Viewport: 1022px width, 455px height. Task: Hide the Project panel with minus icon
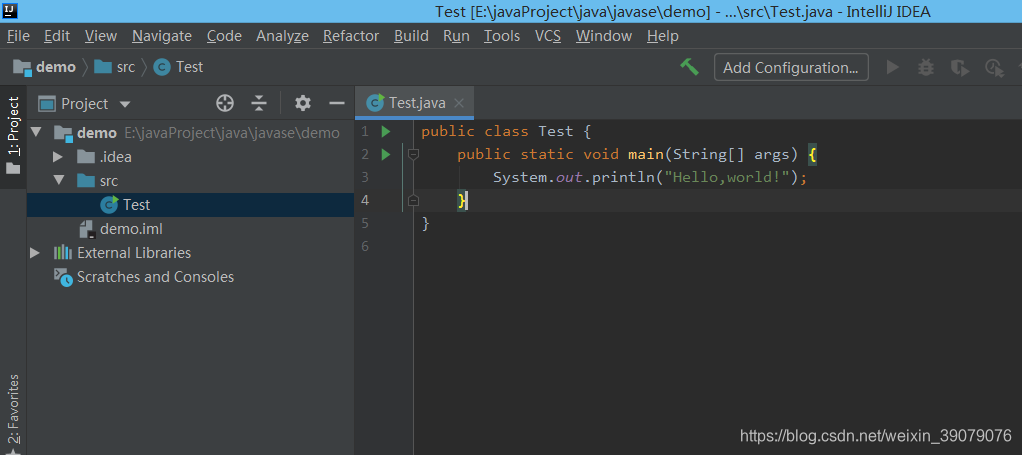(x=336, y=103)
